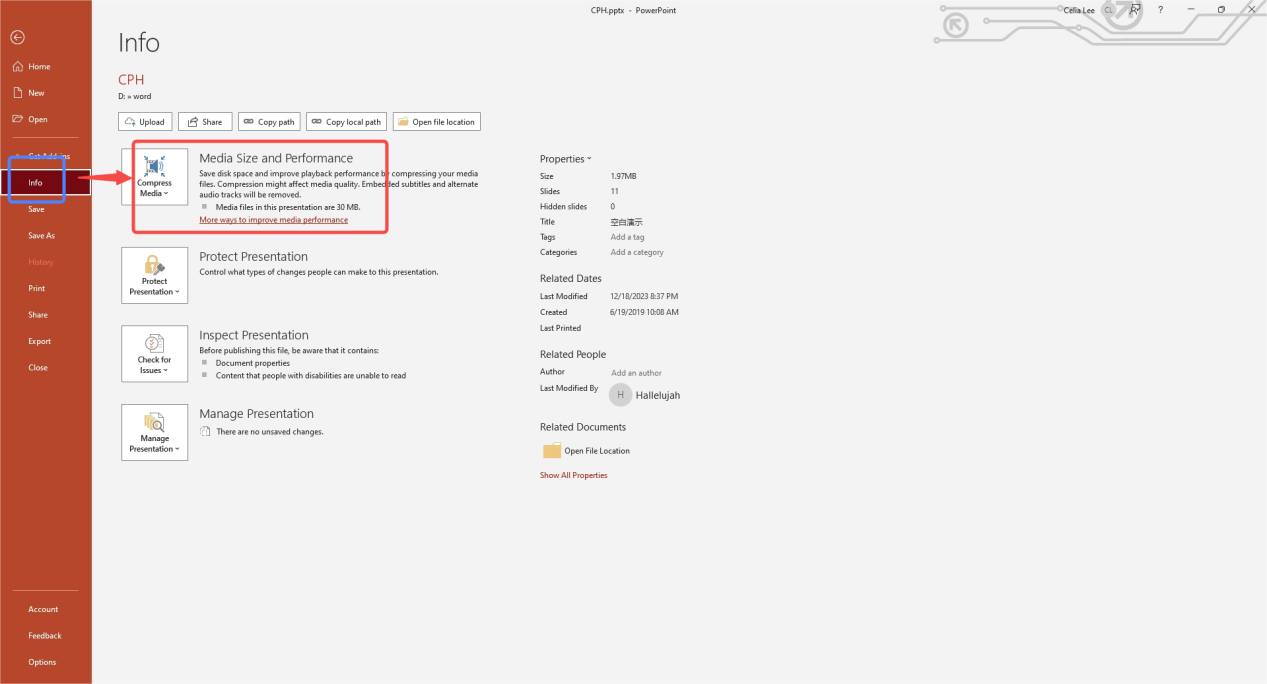Click the 'Add a tag' field
This screenshot has height=684, width=1267.
tap(627, 237)
